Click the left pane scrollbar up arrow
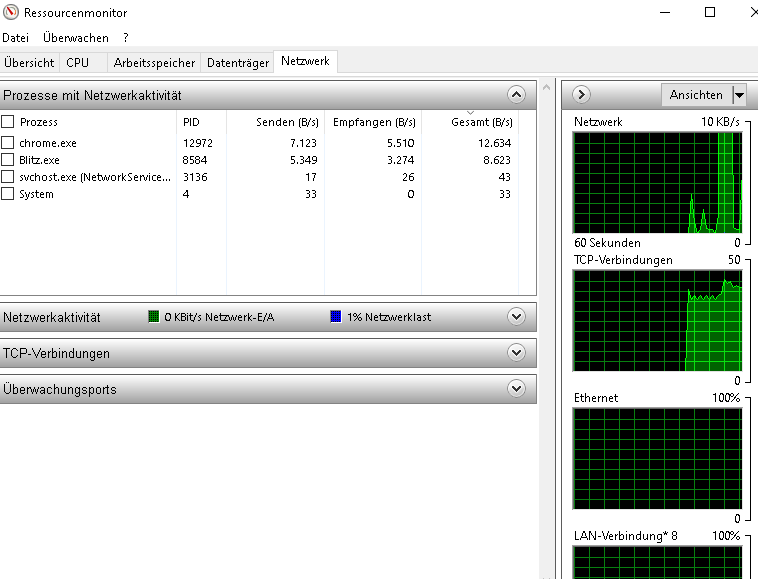 547,87
